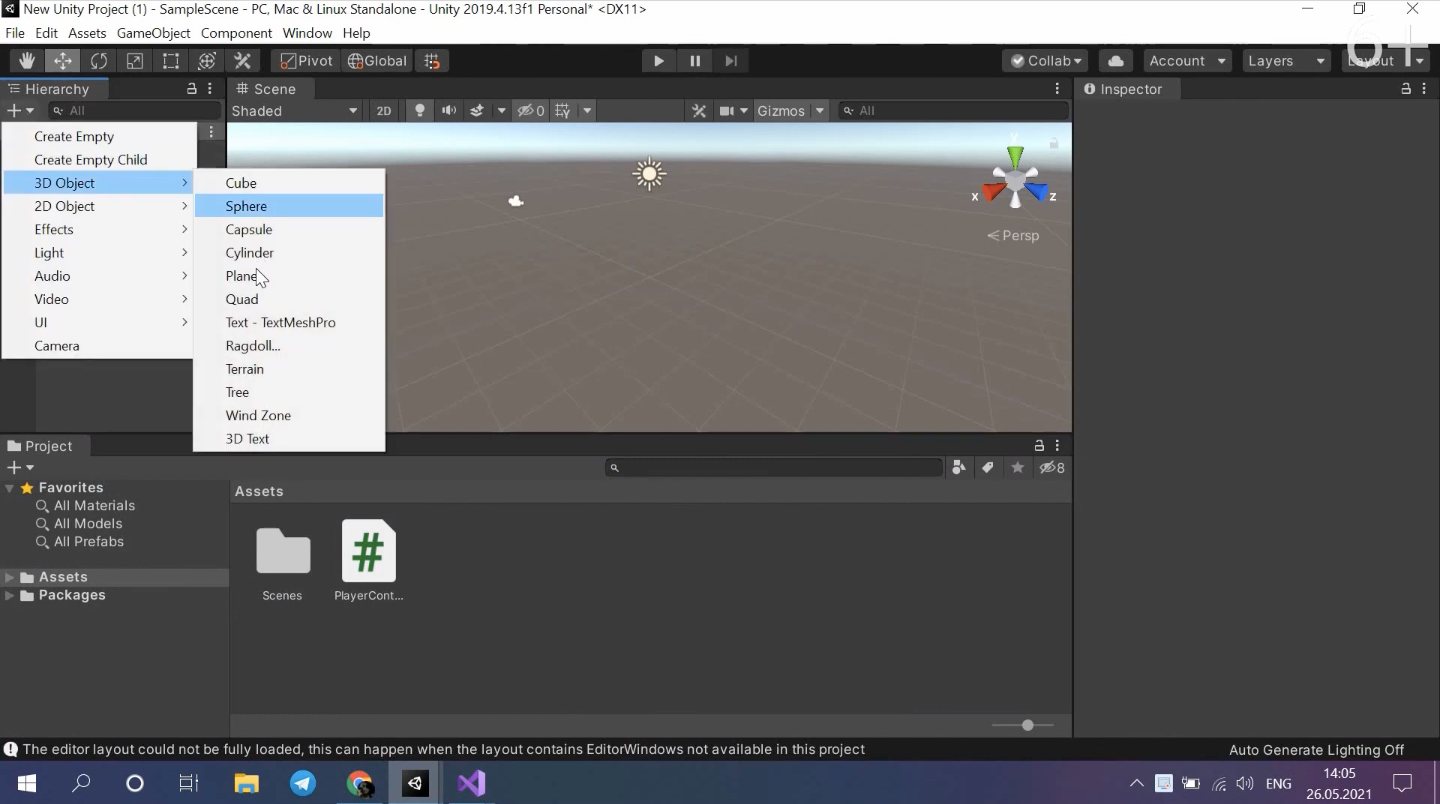Screen dimensions: 1440x804
Task: Click the Pause button
Action: pos(695,61)
